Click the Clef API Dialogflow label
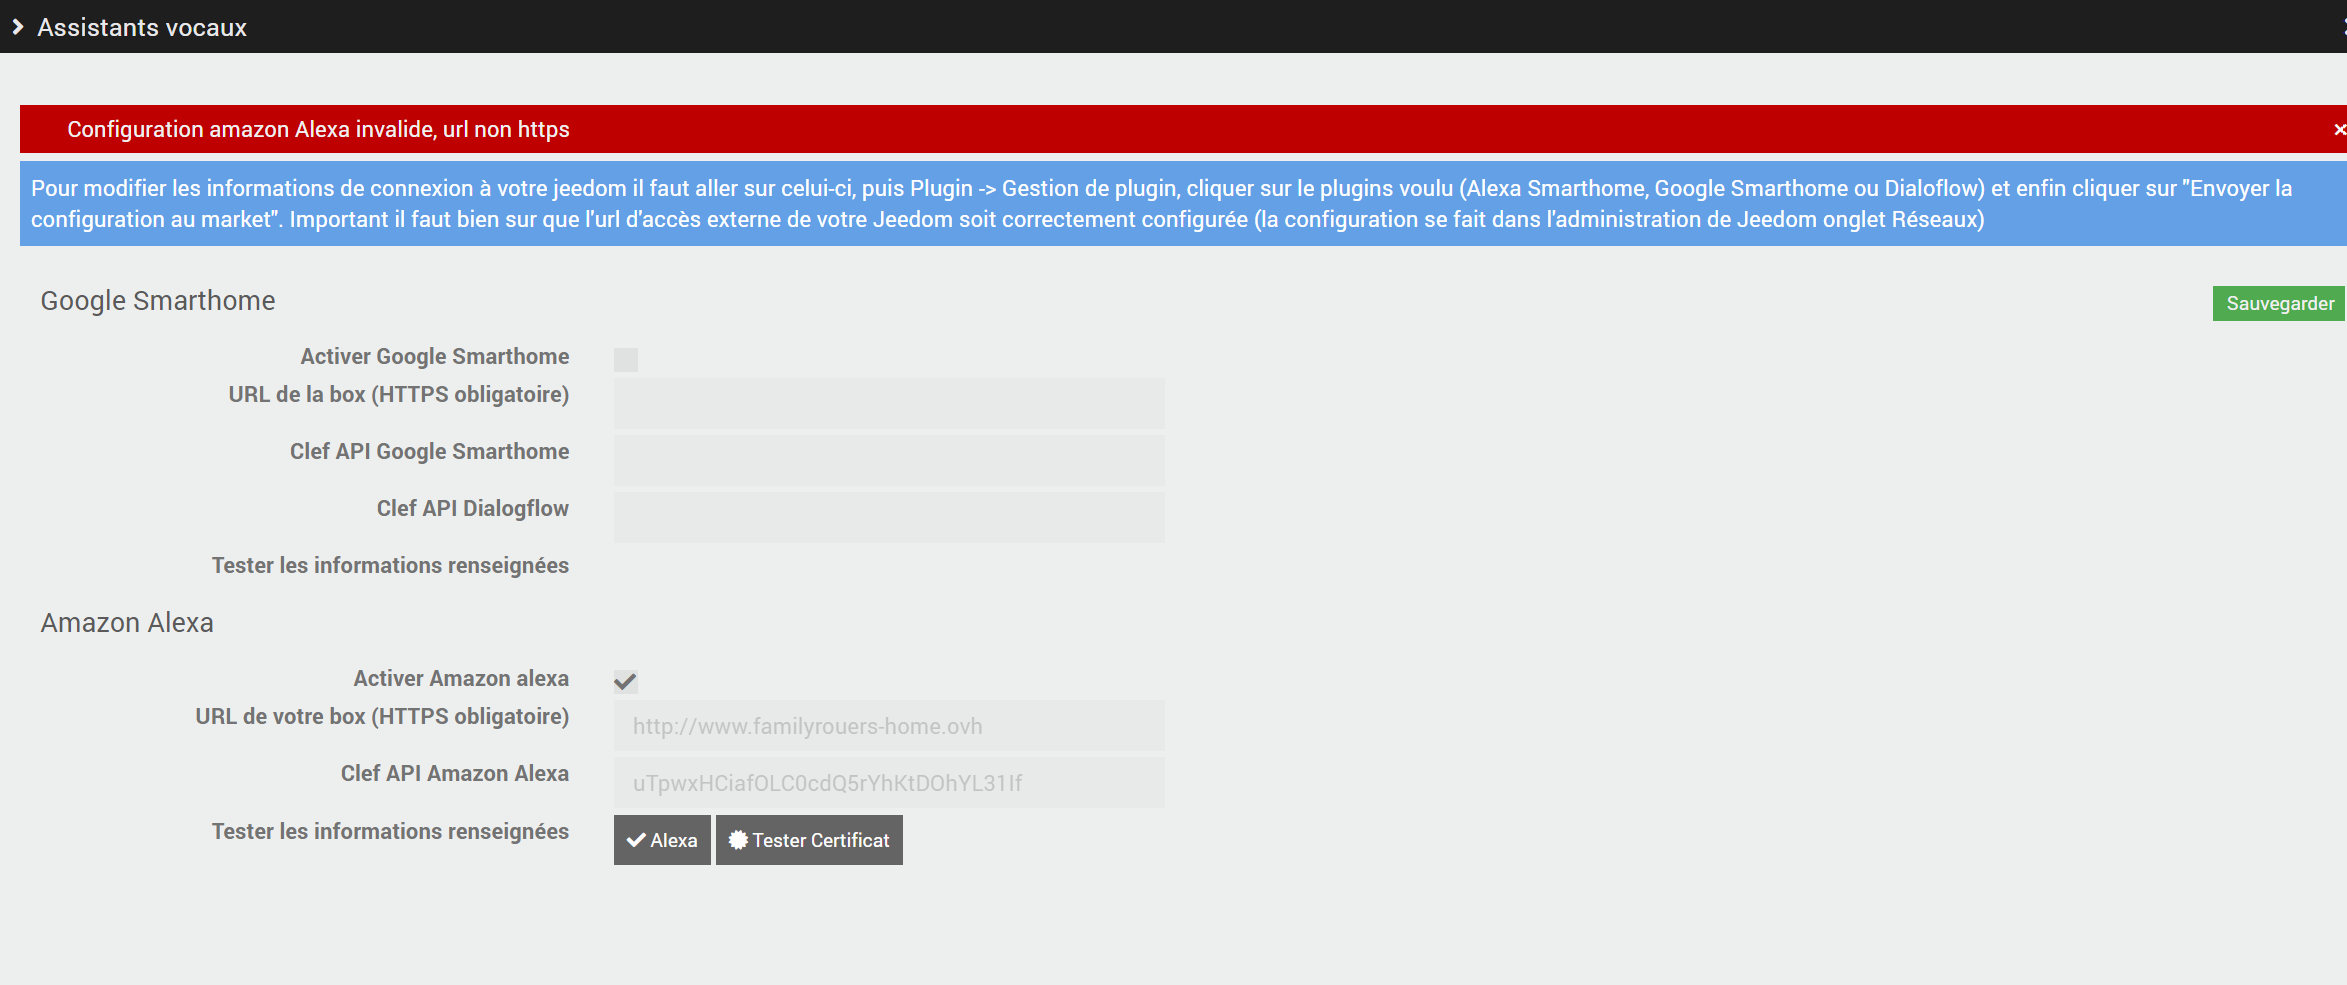 tap(473, 508)
